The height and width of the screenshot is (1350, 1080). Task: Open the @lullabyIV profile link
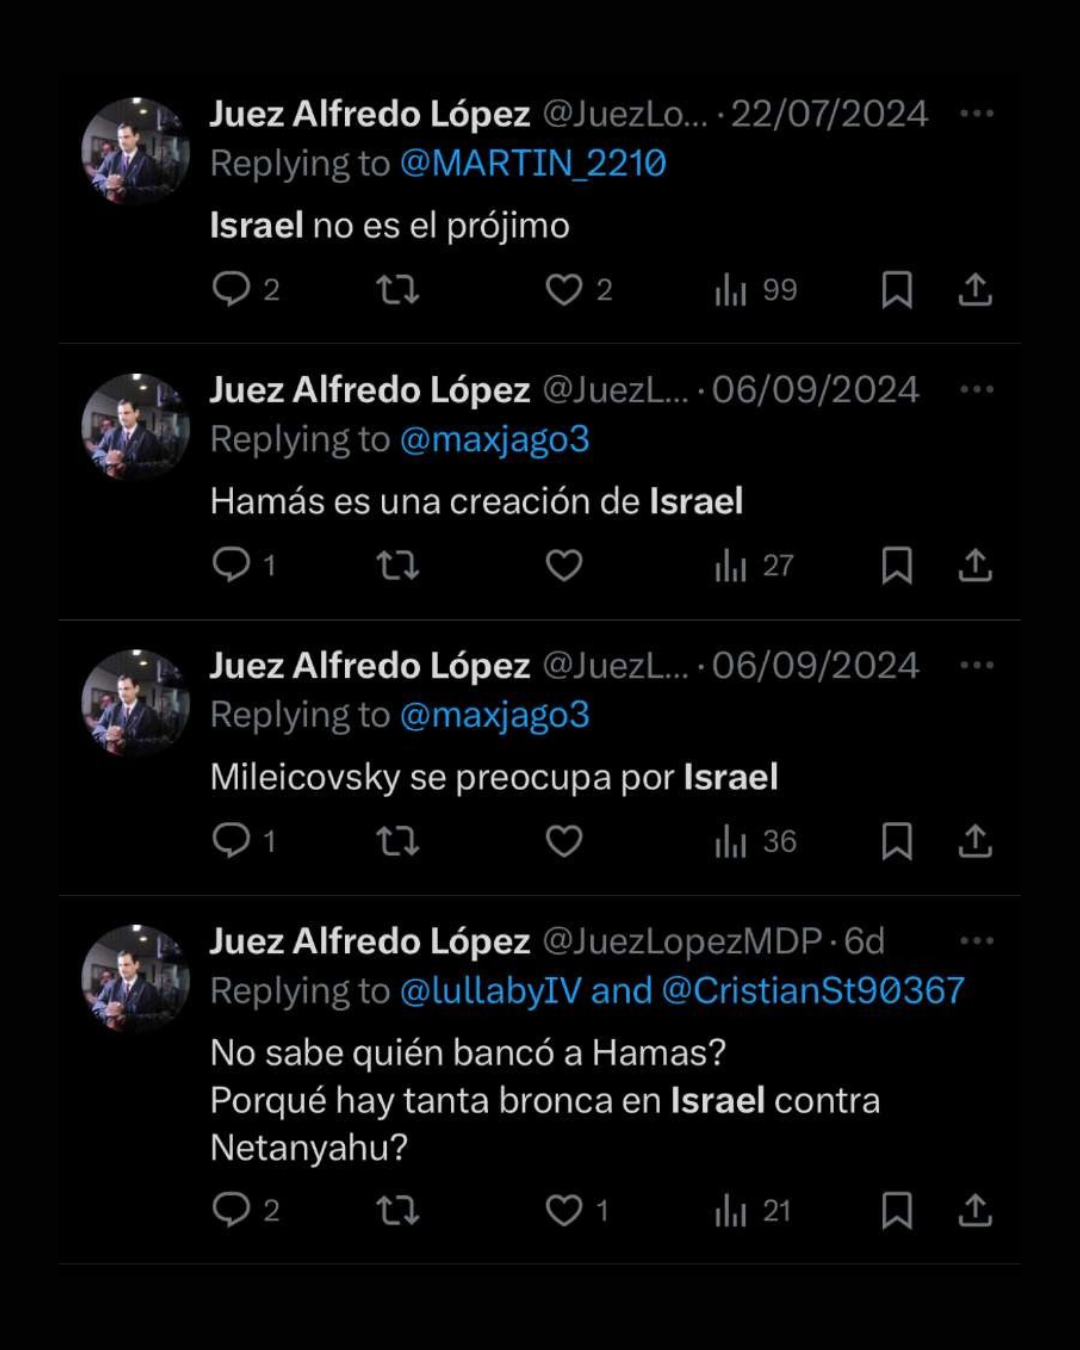(x=490, y=990)
